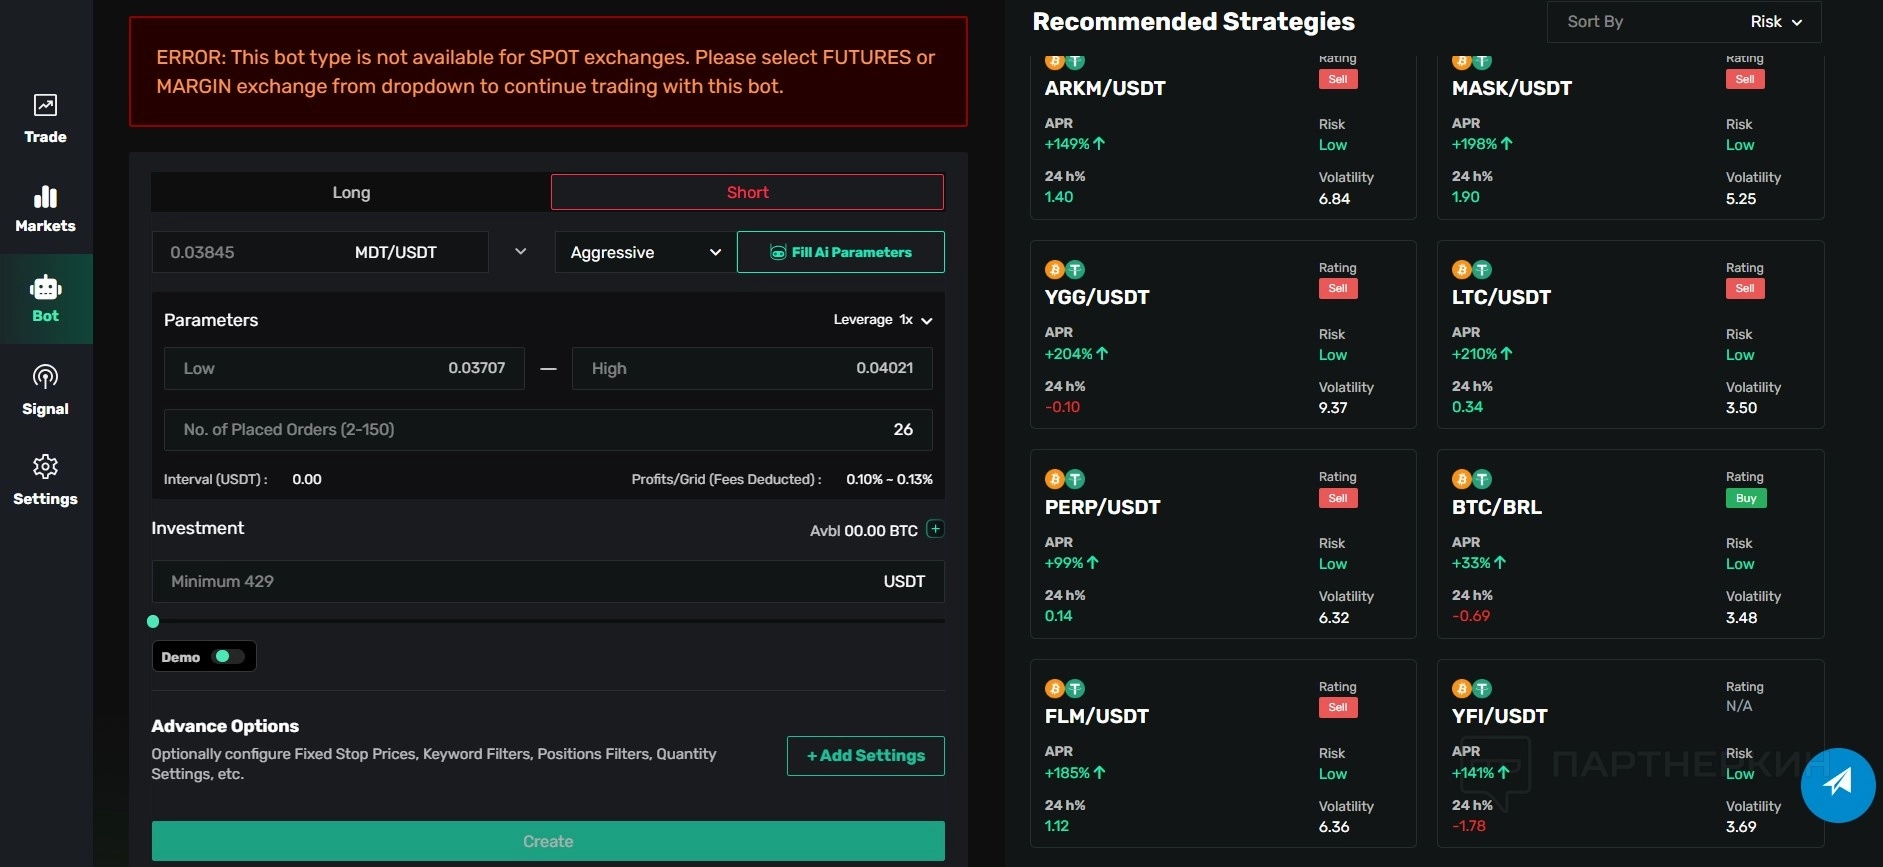1883x867 pixels.
Task: Switch to the Long position tab
Action: [351, 192]
